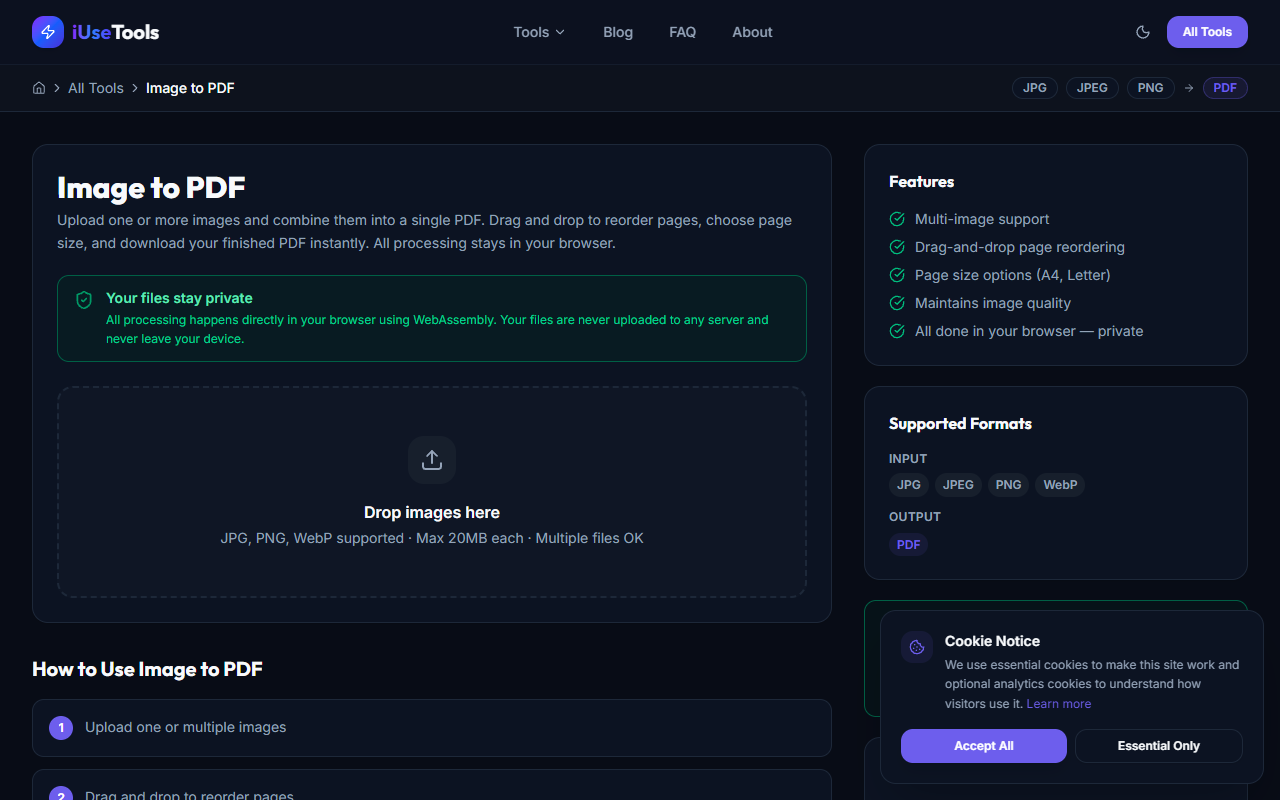Click the Accept All cookies button
1280x800 pixels.
pos(983,745)
